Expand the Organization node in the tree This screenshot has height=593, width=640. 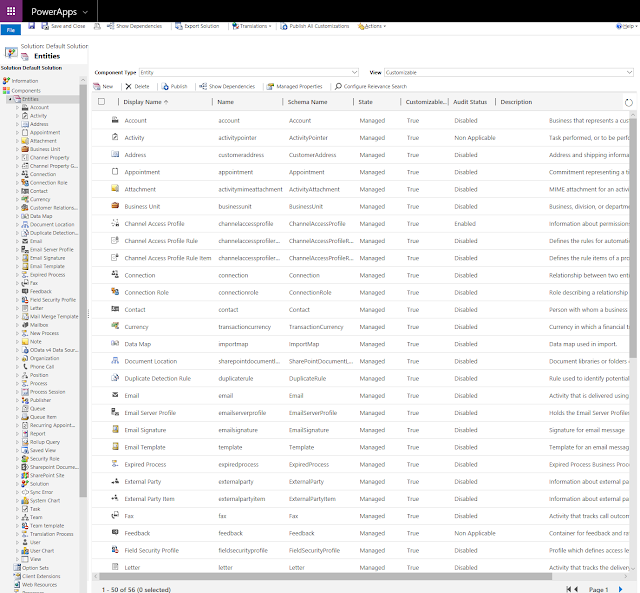pyautogui.click(x=18, y=358)
